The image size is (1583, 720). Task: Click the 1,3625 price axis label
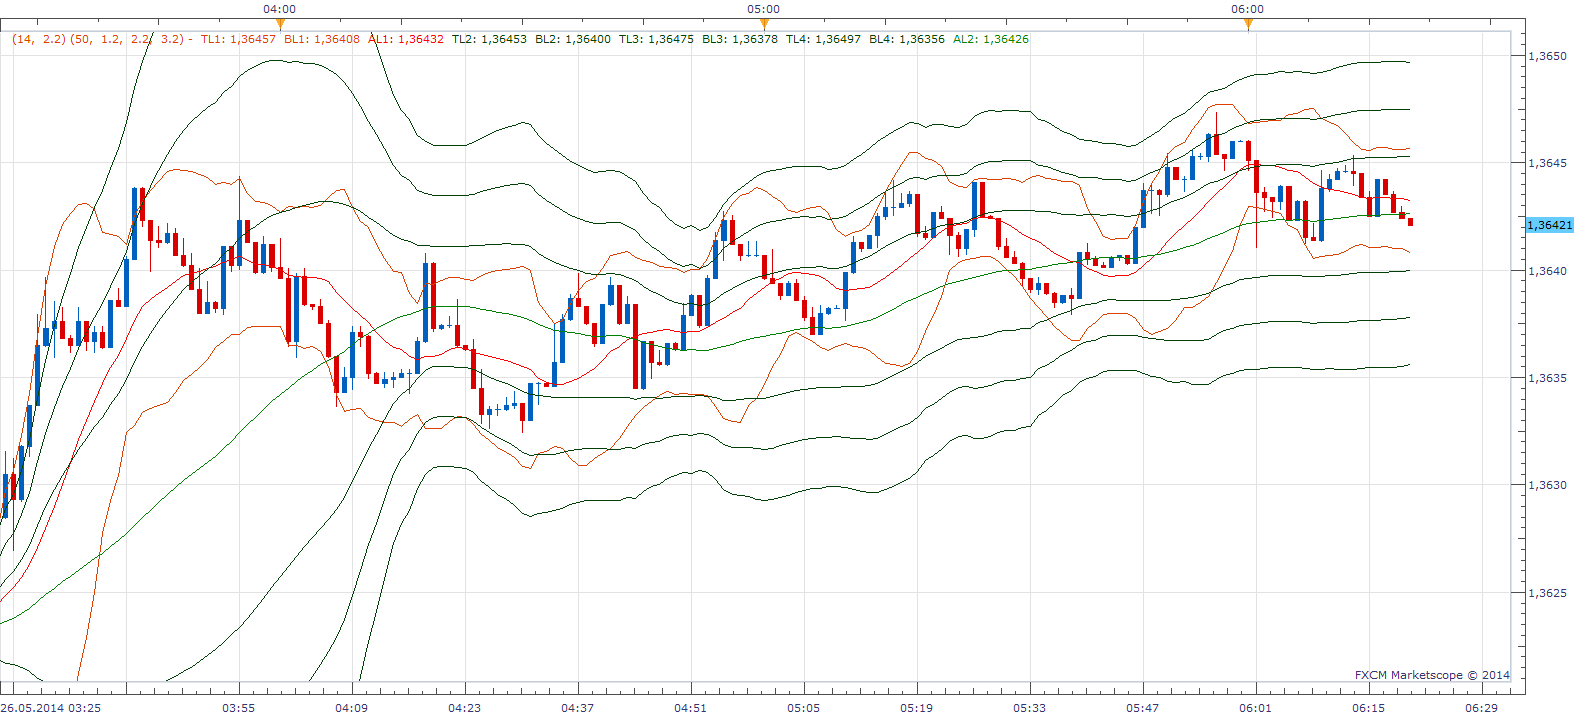pos(1548,593)
